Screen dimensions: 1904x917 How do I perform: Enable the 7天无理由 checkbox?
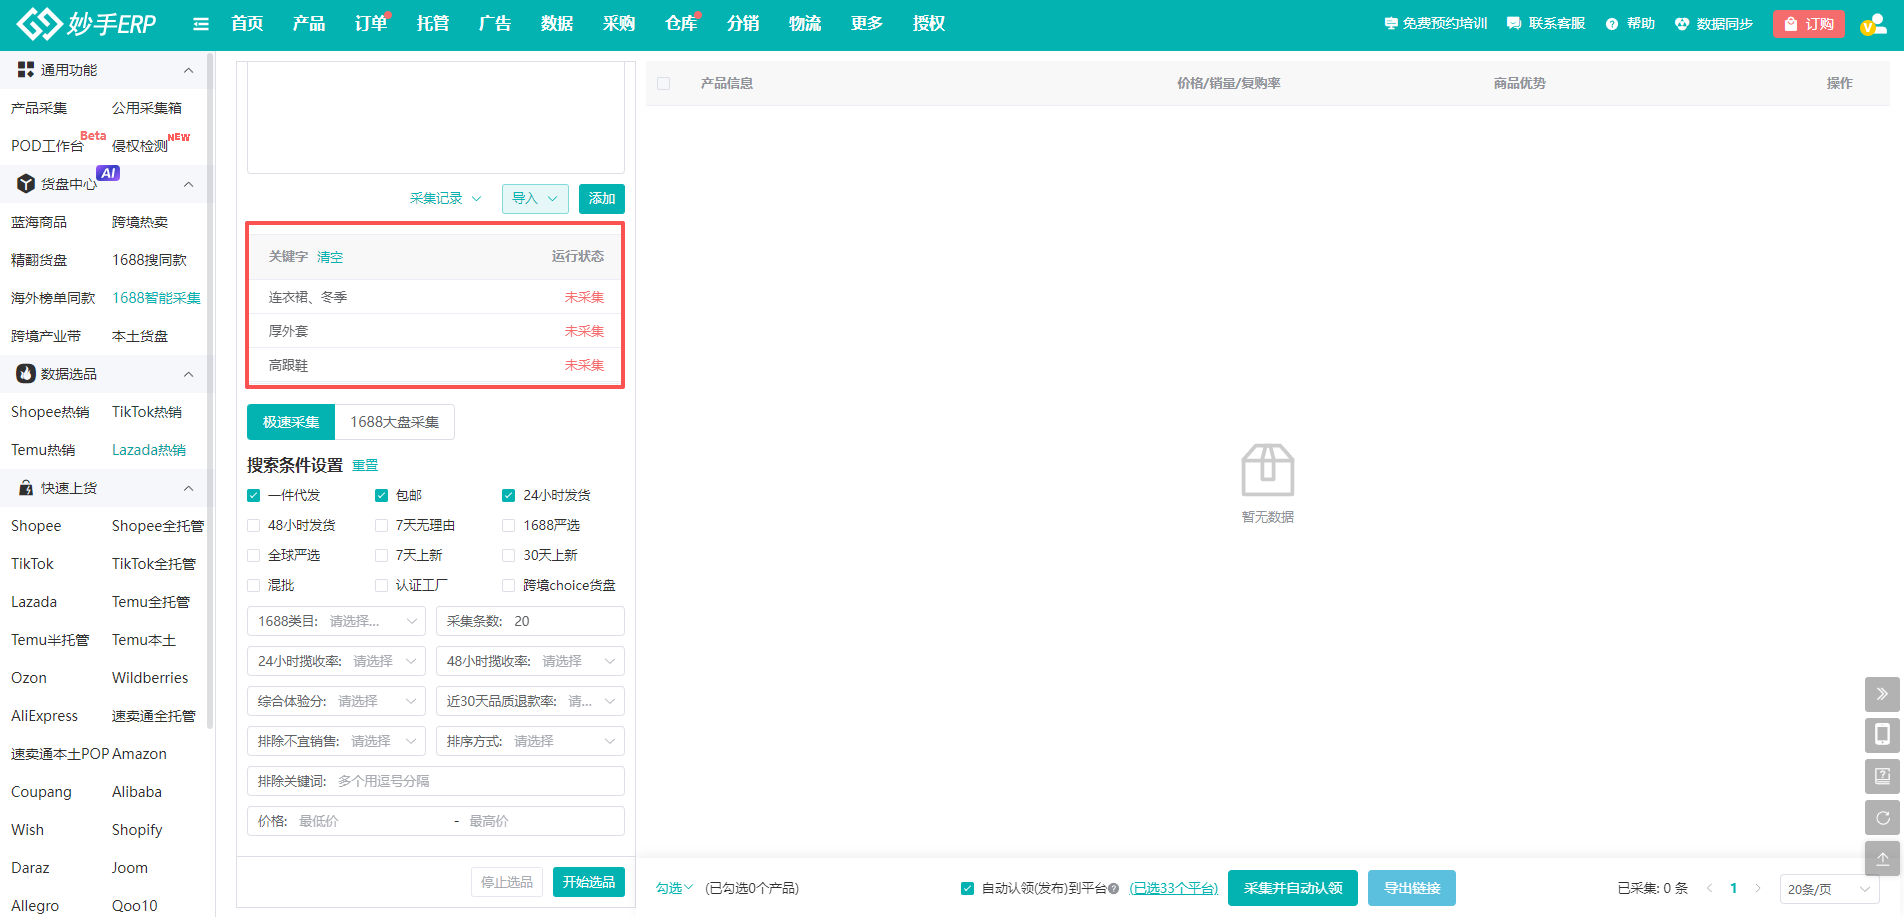tap(381, 526)
